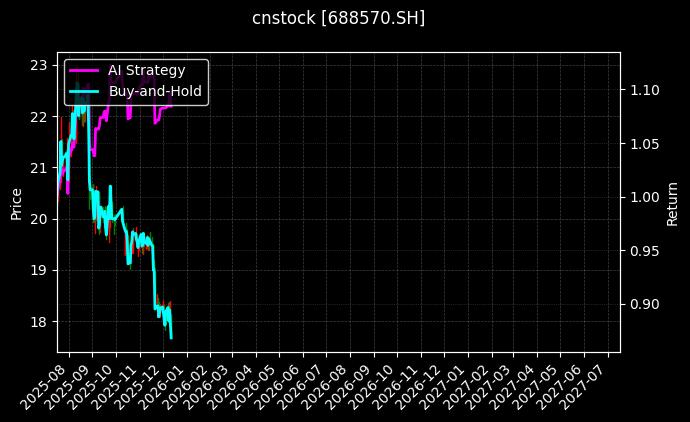The width and height of the screenshot is (690, 422).
Task: Click the 23 price tick label
Action: click(39, 66)
